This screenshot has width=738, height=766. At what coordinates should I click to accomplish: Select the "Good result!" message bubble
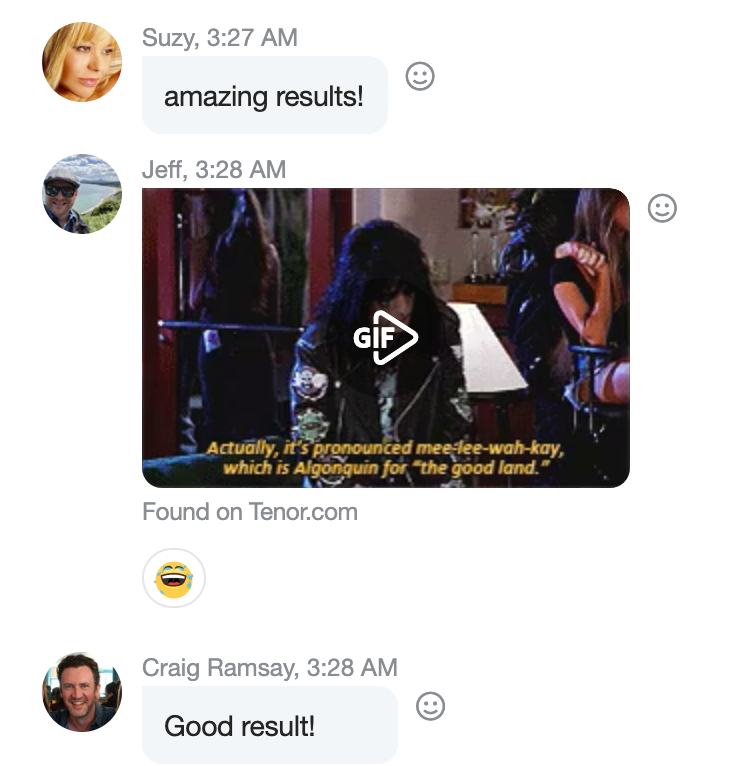[270, 725]
